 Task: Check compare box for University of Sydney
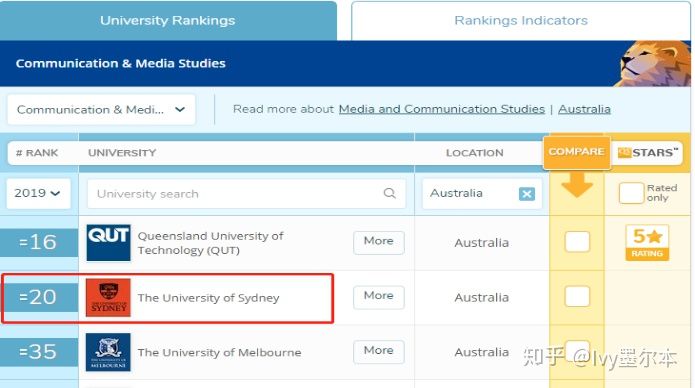pyautogui.click(x=577, y=296)
